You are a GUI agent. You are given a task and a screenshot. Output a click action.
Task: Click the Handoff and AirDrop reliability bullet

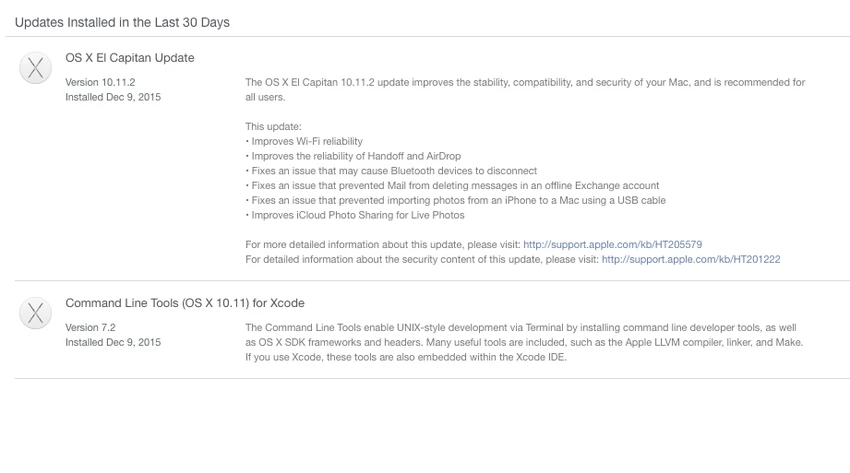click(353, 156)
